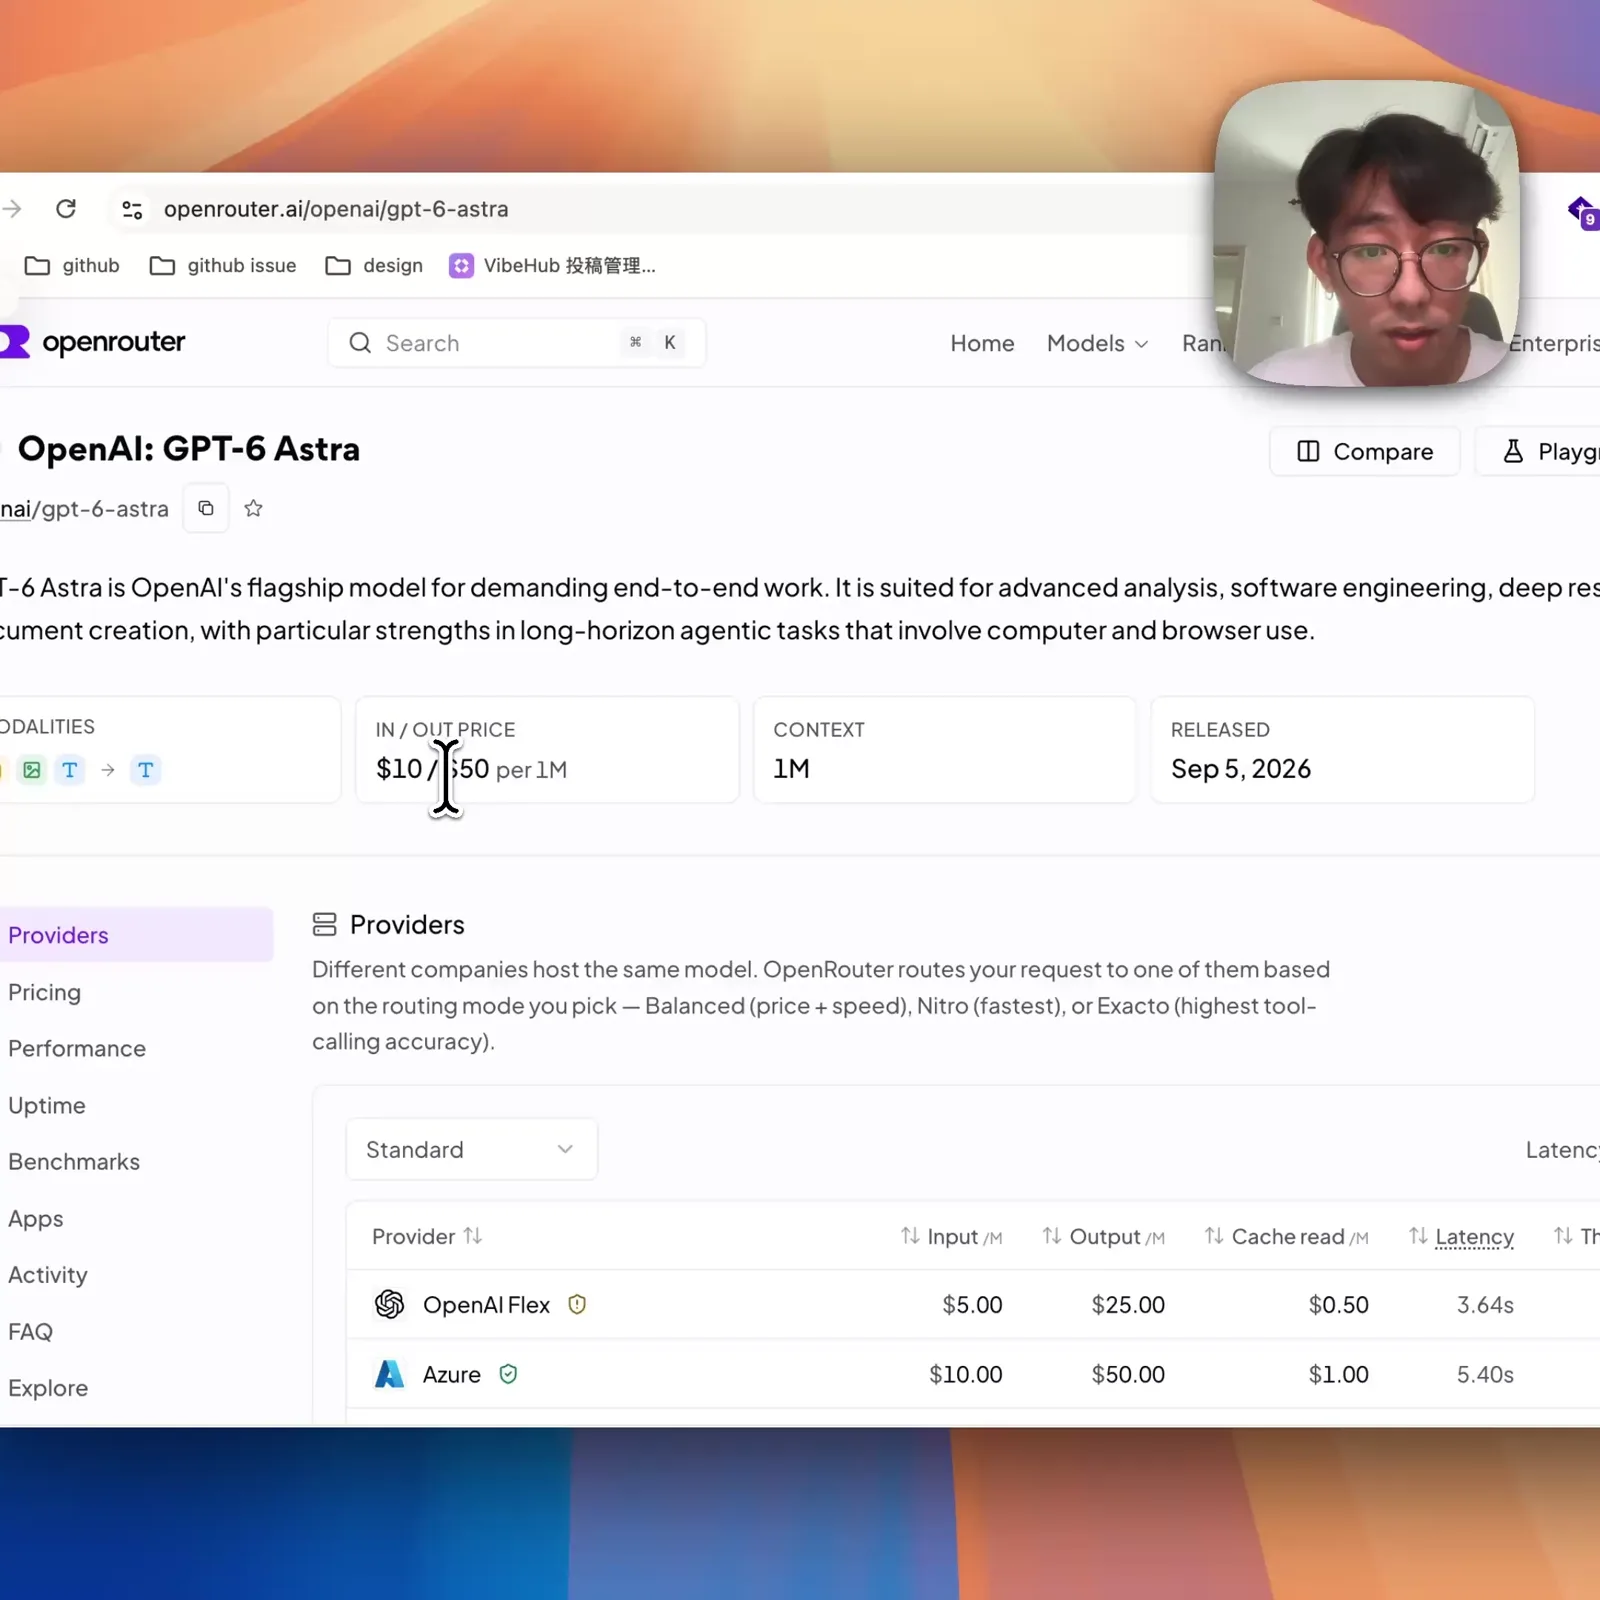Image resolution: width=1600 pixels, height=1600 pixels.
Task: Star GPT-6 Astra as favorite
Action: 254,508
